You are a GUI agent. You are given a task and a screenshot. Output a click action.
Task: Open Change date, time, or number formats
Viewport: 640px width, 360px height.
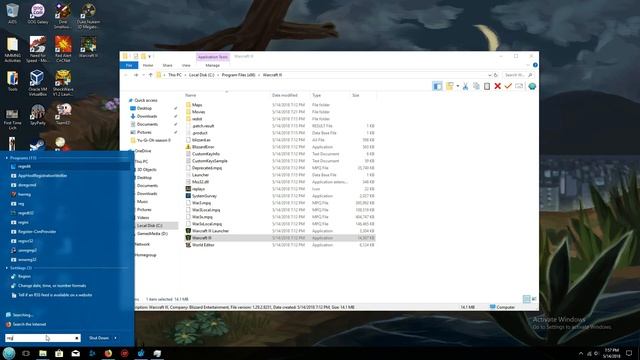point(52,286)
